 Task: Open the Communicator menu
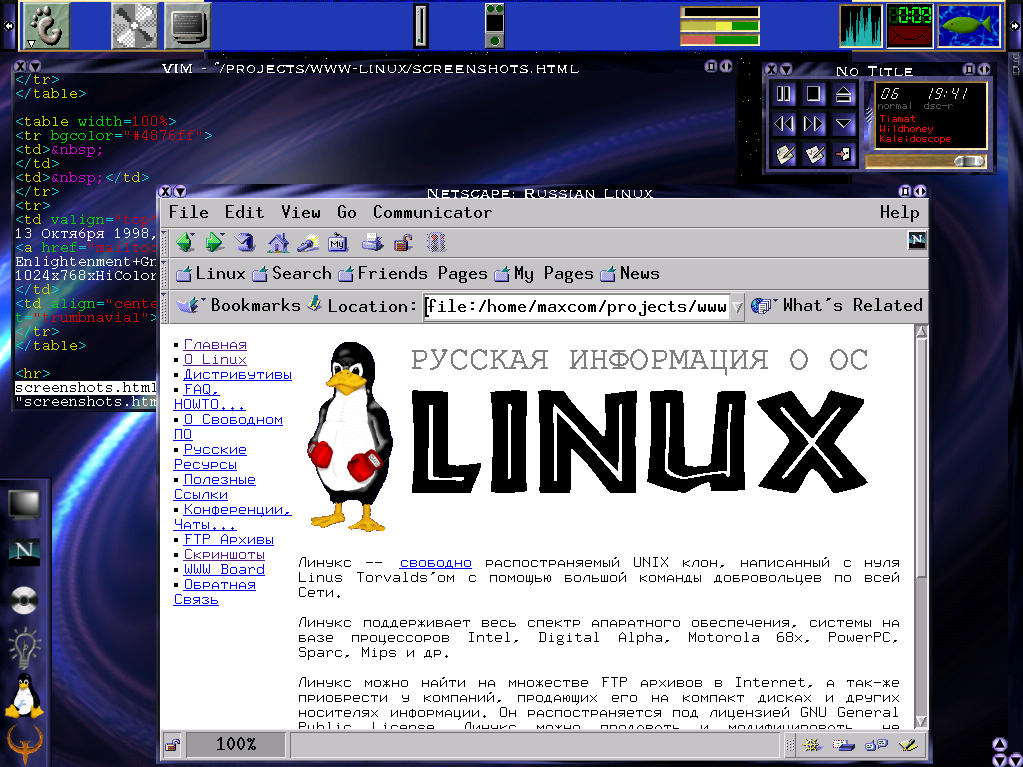(x=432, y=212)
